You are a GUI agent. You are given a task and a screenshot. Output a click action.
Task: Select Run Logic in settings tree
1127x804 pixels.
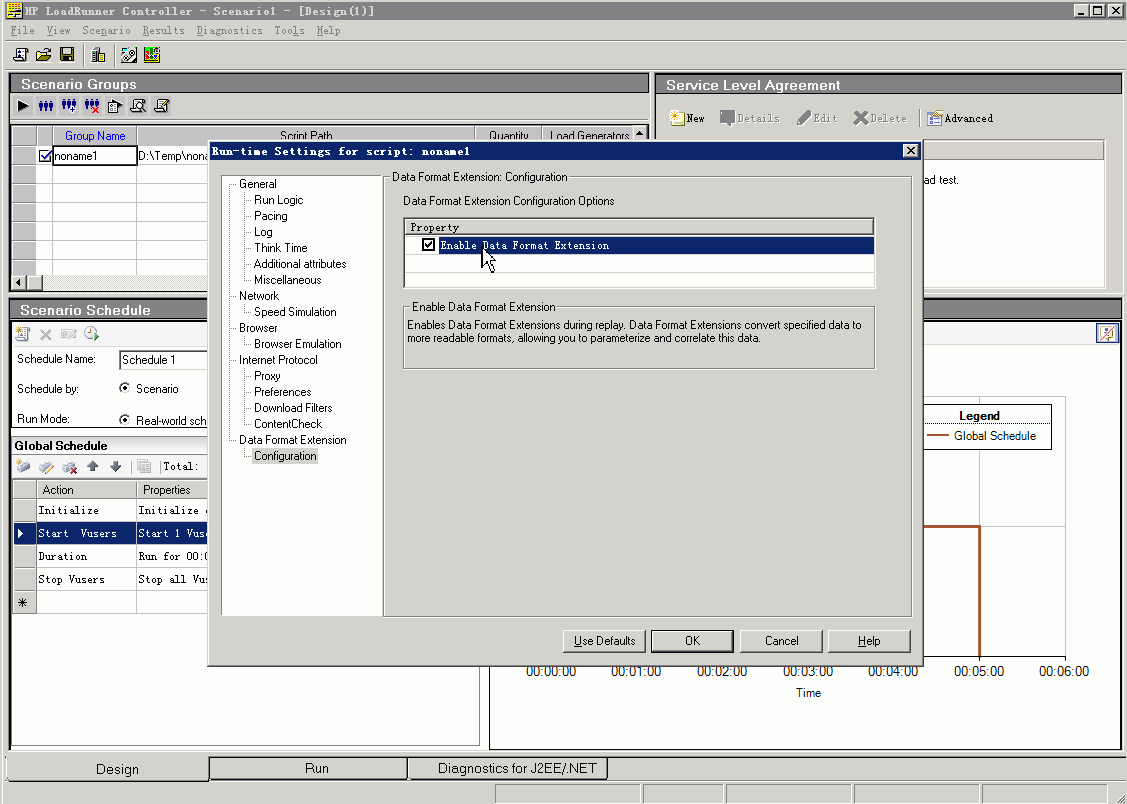click(278, 200)
